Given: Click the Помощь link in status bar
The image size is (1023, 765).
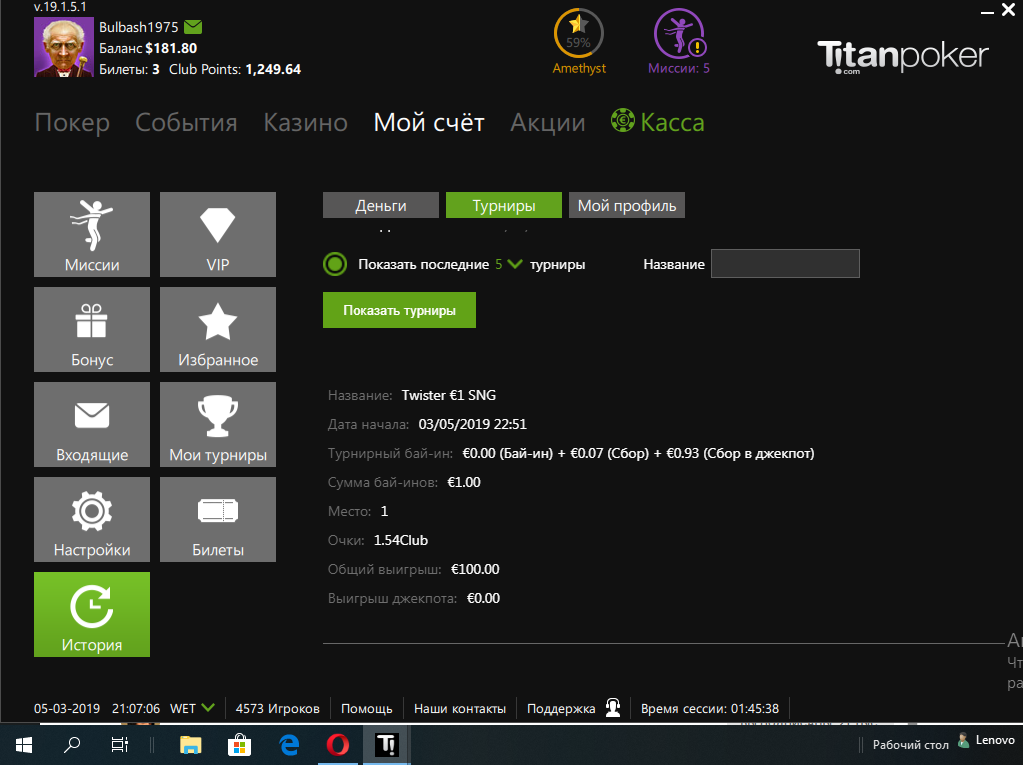Looking at the screenshot, I should [x=367, y=708].
